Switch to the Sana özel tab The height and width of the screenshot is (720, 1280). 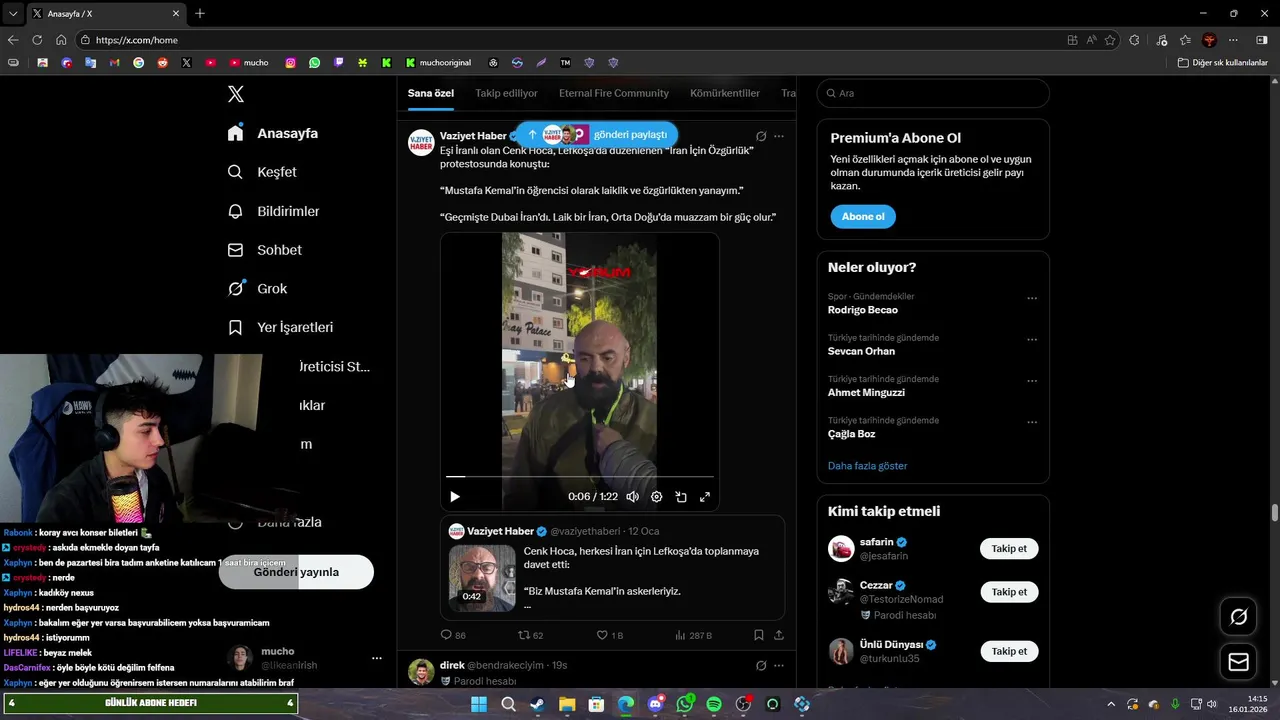[431, 93]
